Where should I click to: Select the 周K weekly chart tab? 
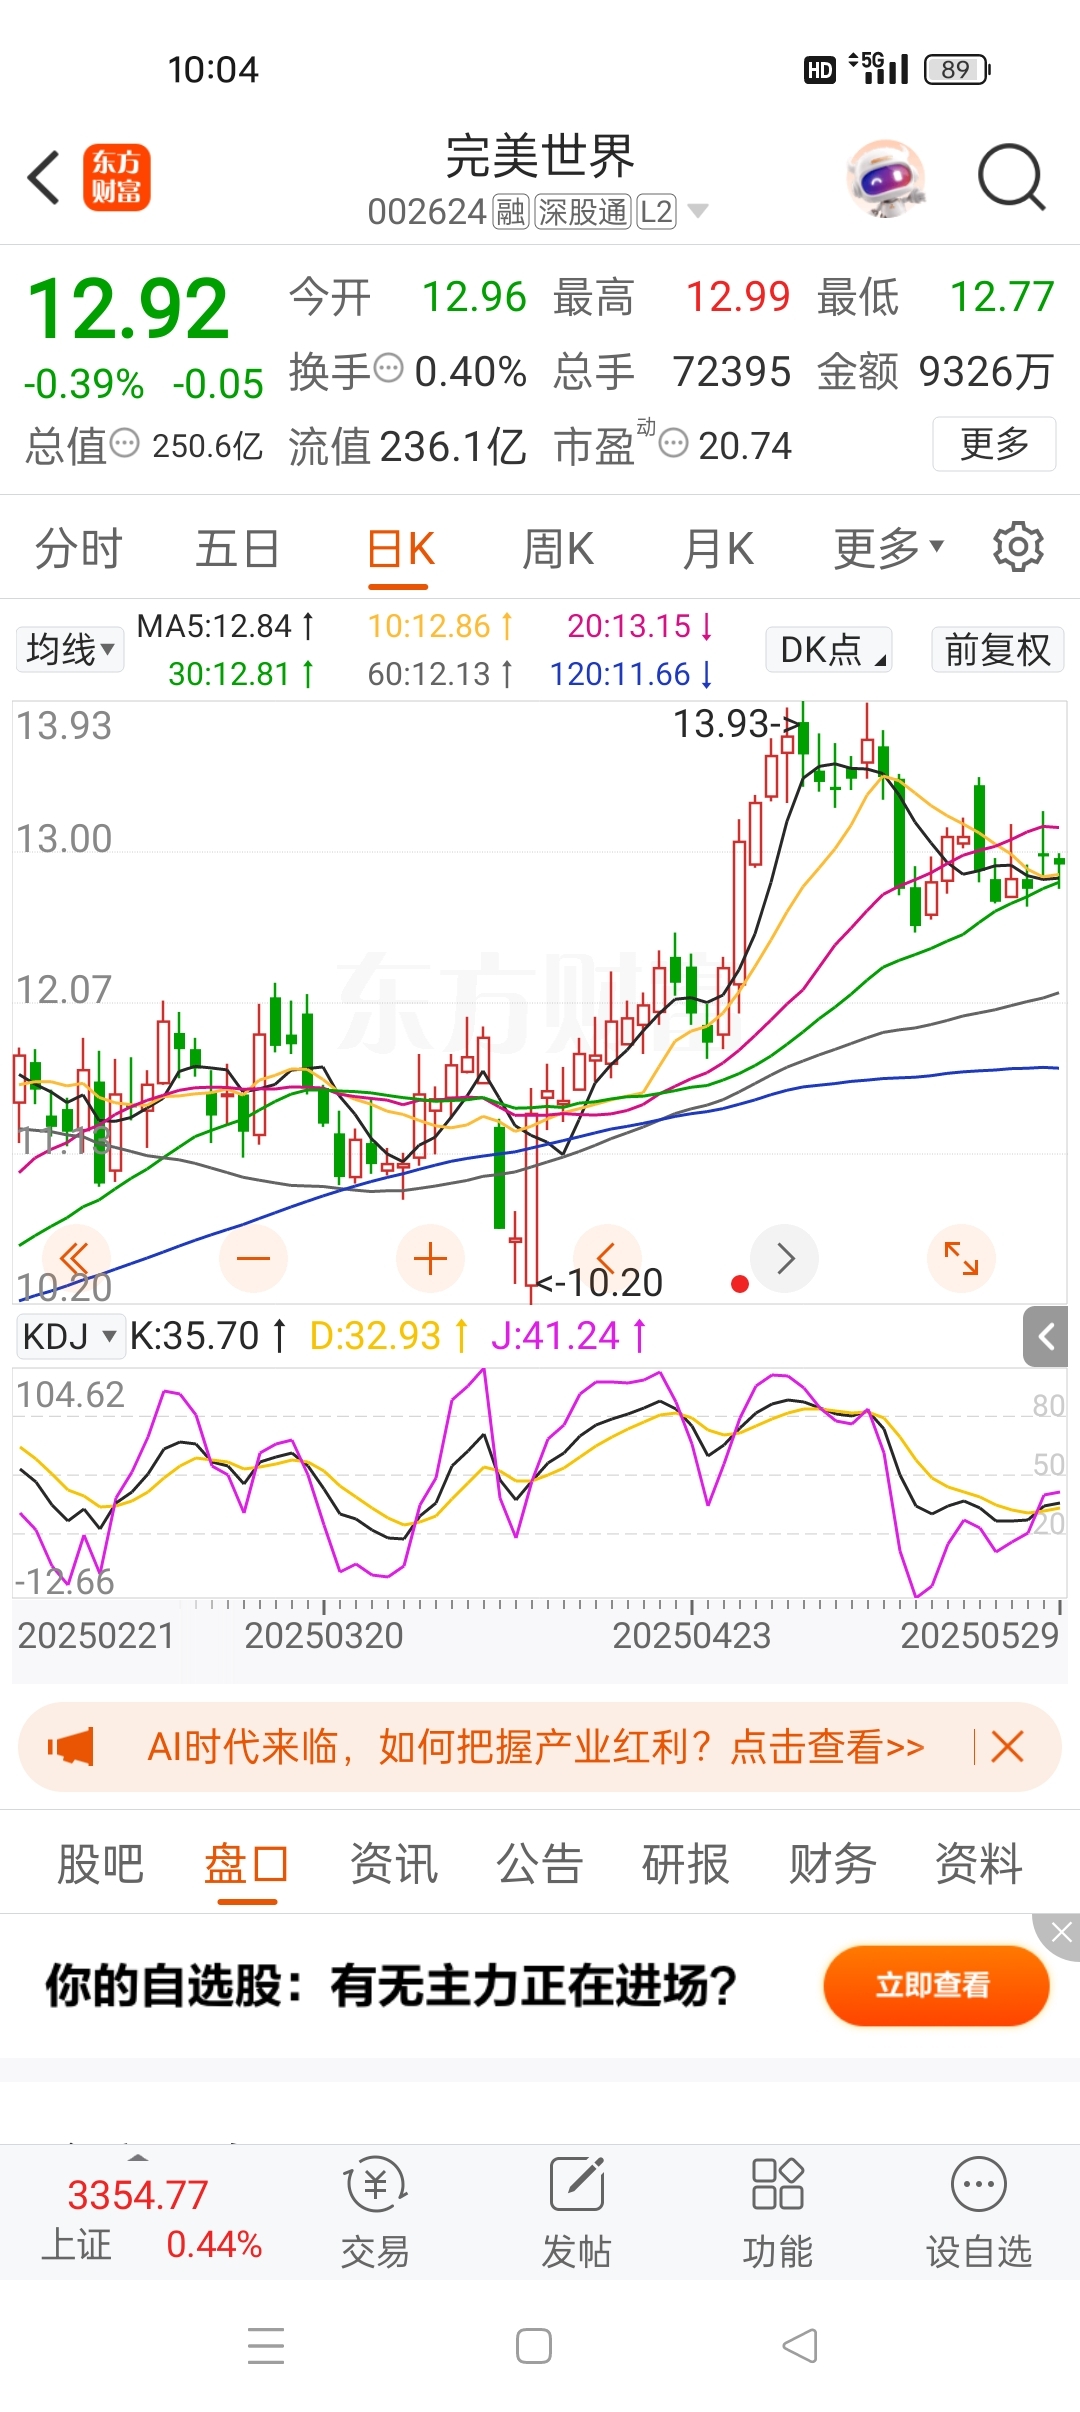coord(558,548)
